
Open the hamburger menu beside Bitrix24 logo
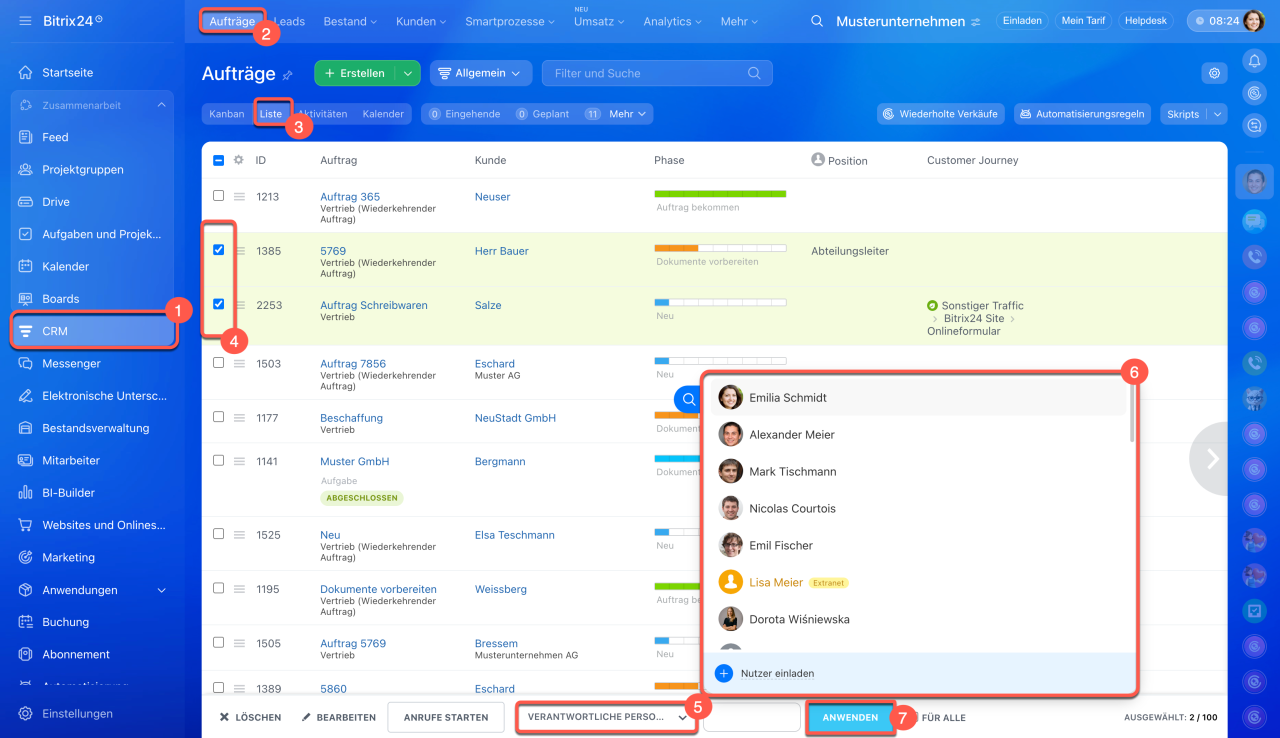pyautogui.click(x=25, y=21)
